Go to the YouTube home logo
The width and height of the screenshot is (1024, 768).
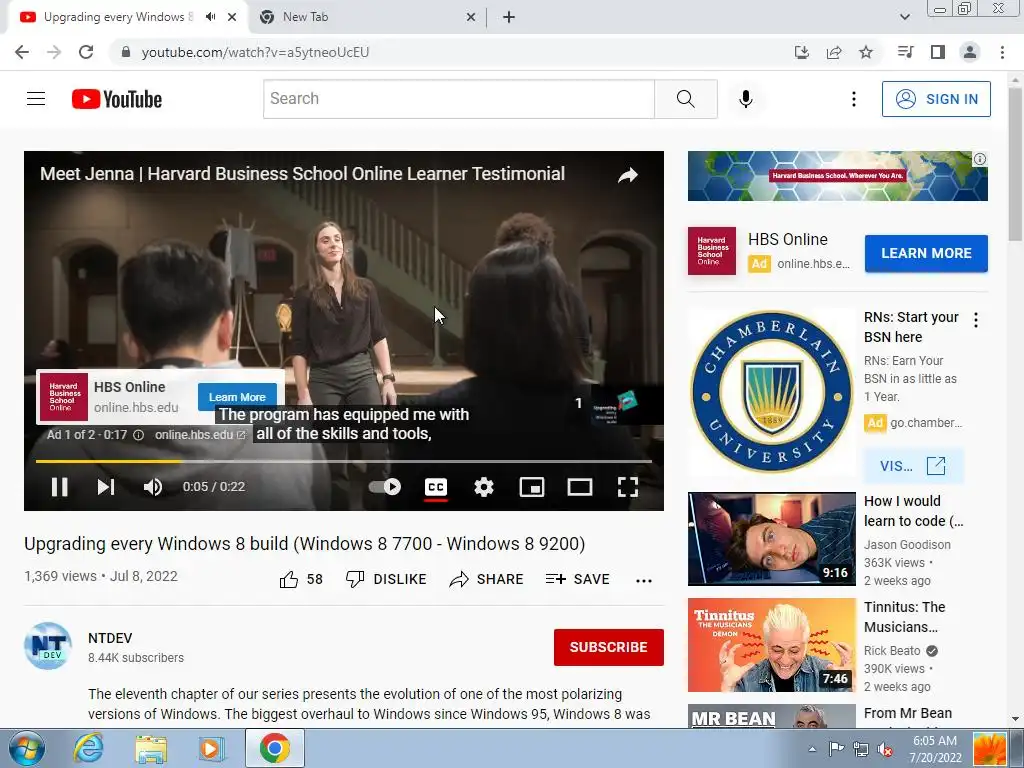click(x=117, y=99)
